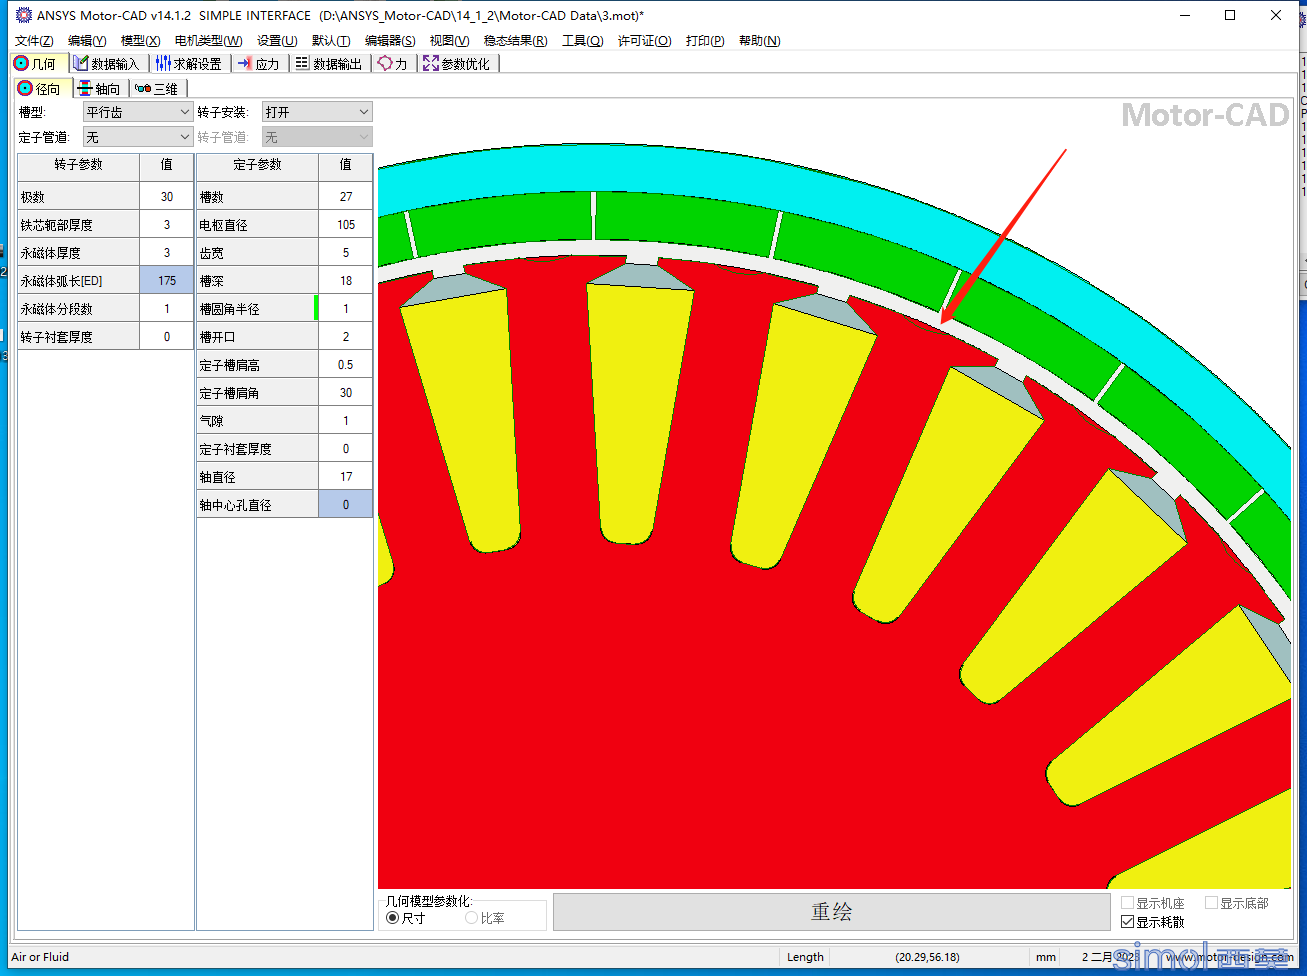Click the 重绘 redraw button
This screenshot has width=1307, height=976.
coord(831,911)
